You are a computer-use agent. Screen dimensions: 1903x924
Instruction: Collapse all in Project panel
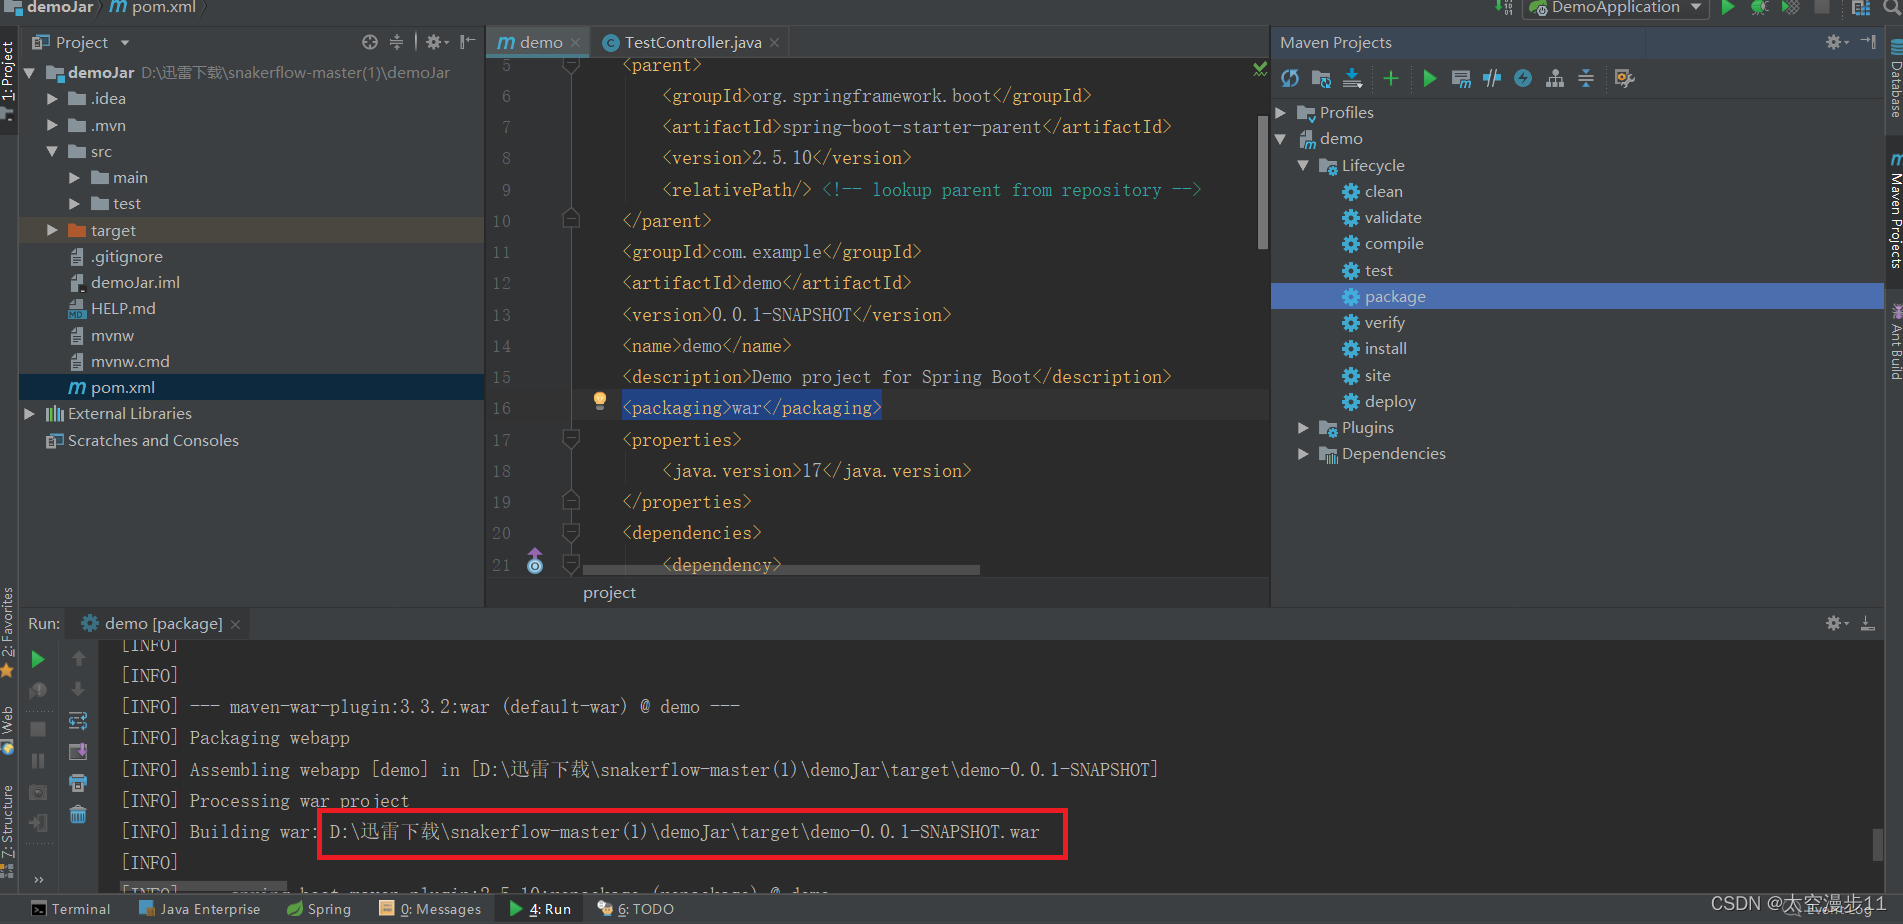click(396, 42)
